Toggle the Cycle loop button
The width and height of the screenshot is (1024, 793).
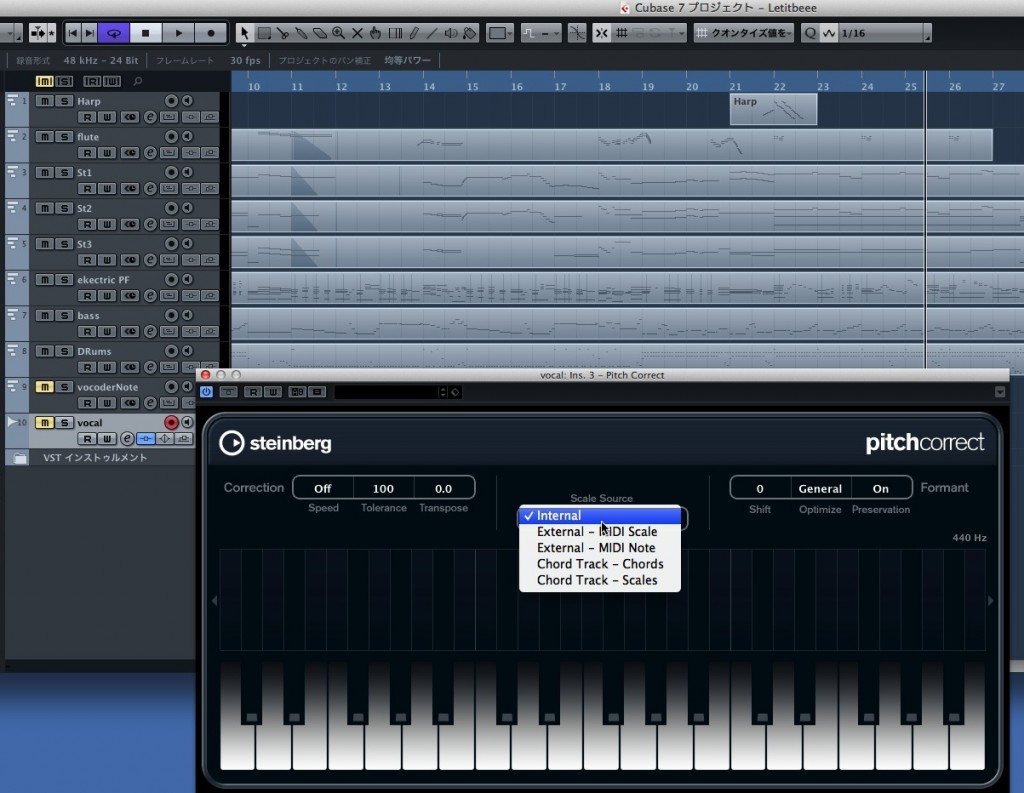(114, 33)
